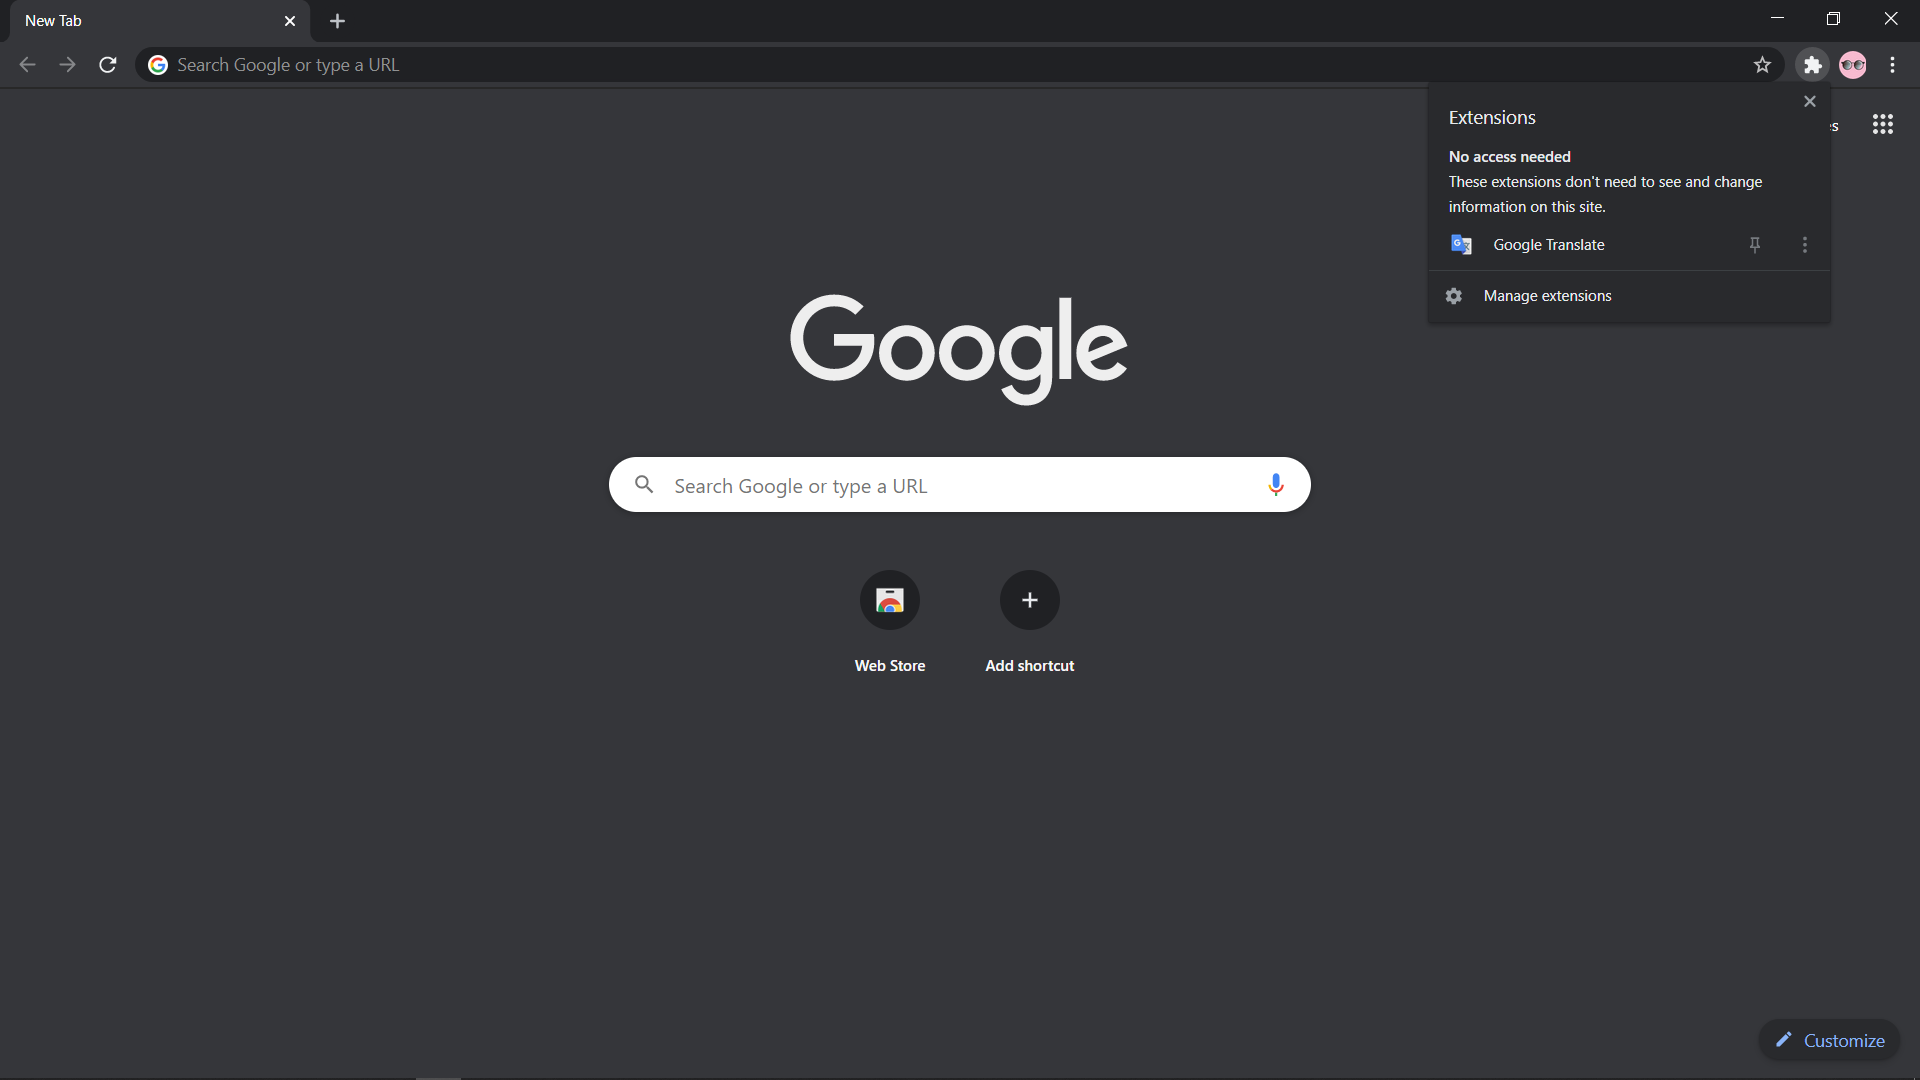Click the back navigation arrow
1920x1080 pixels.
(x=27, y=65)
